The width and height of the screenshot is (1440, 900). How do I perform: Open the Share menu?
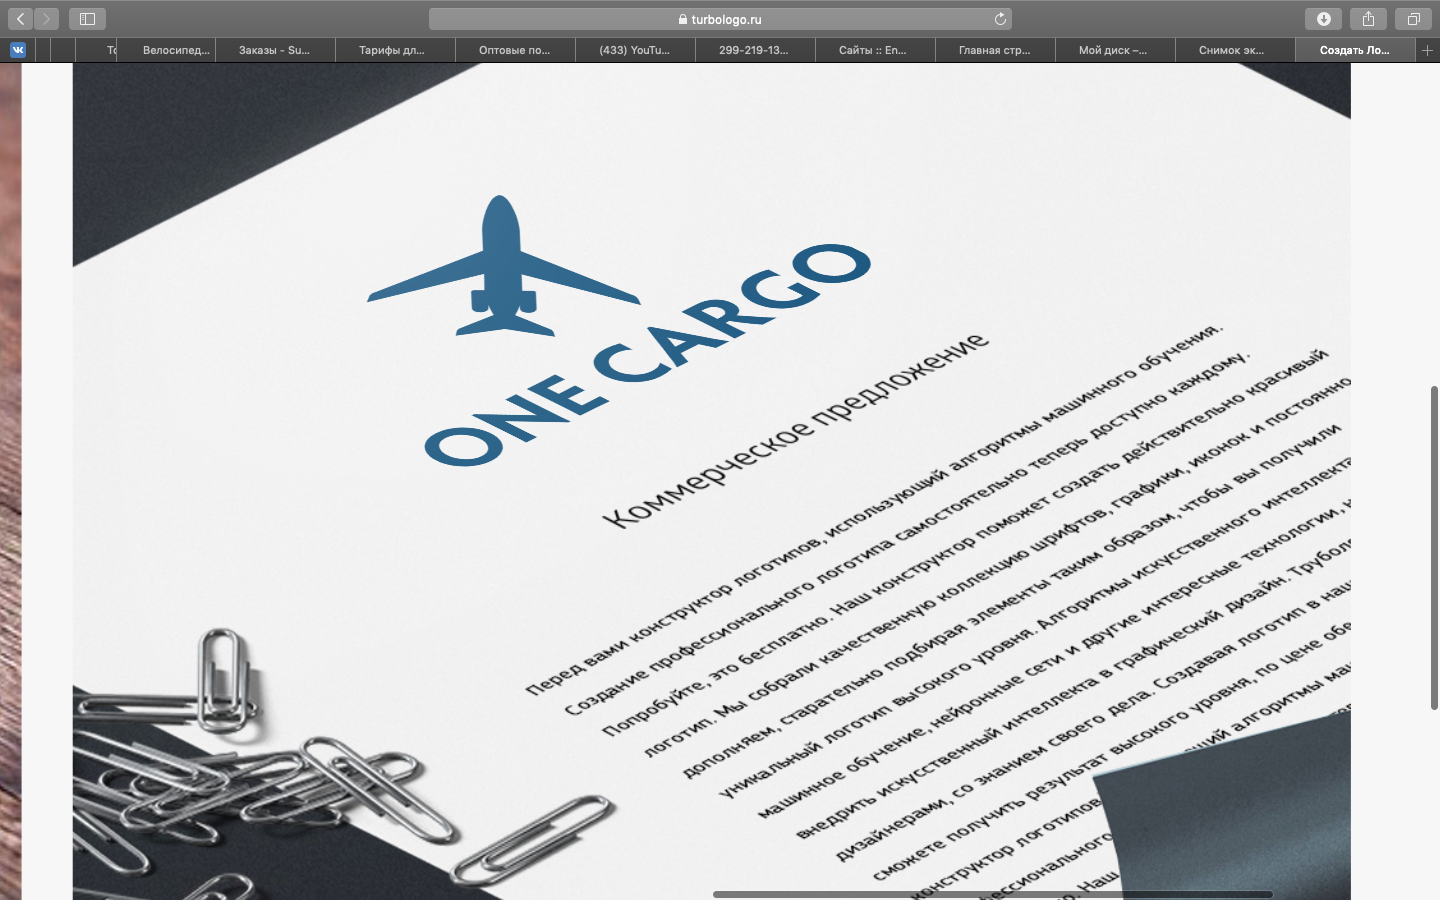click(1368, 19)
